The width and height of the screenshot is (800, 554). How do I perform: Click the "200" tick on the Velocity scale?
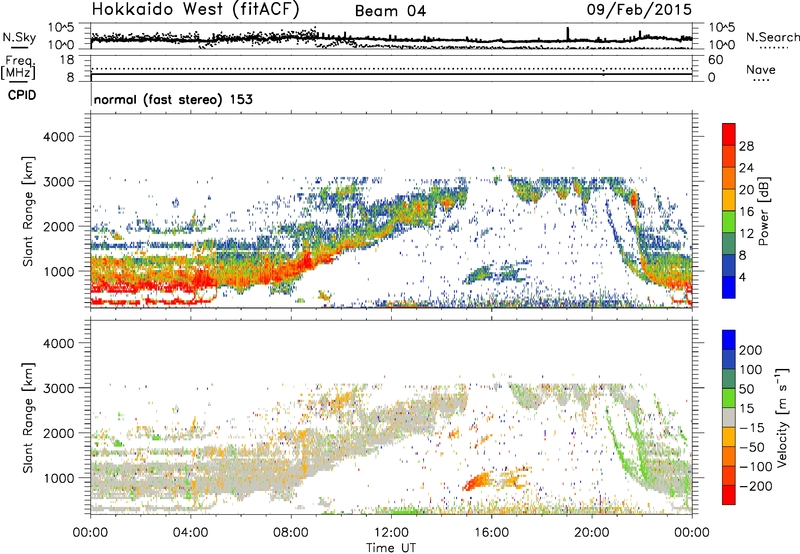pos(751,350)
